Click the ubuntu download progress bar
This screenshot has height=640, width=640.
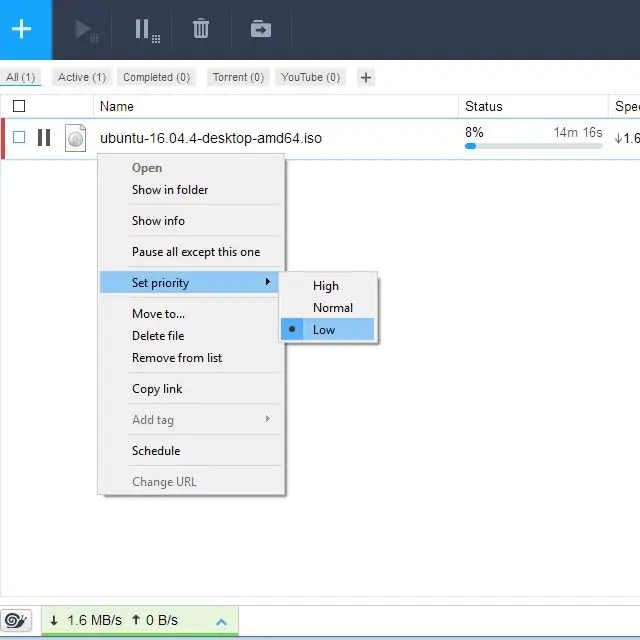click(x=533, y=146)
